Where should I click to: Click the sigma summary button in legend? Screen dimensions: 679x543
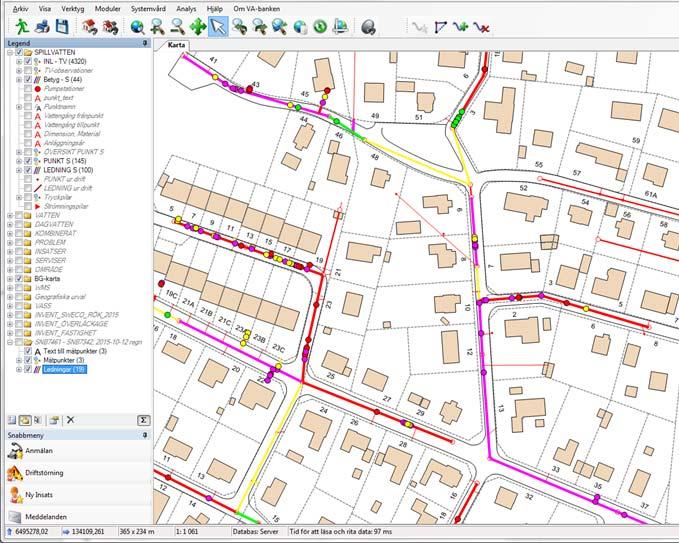(143, 420)
